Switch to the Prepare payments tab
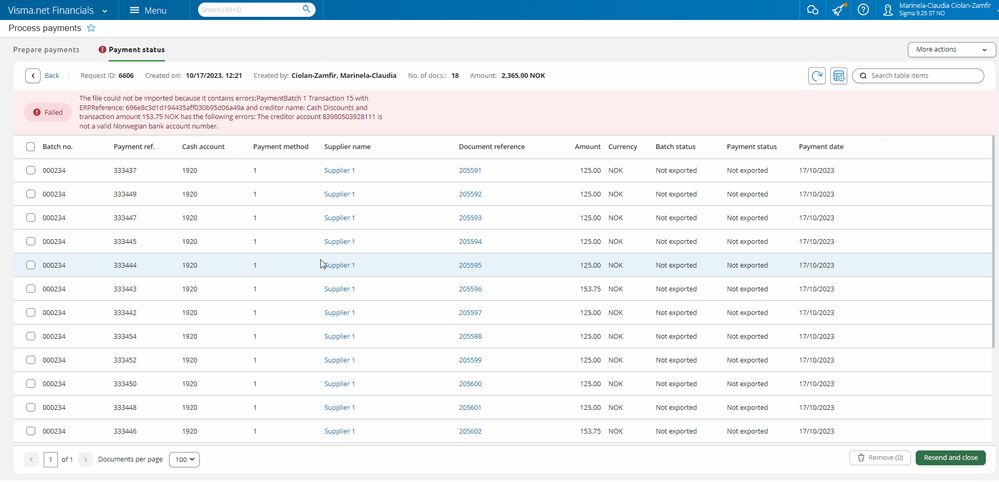999x482 pixels. point(46,50)
